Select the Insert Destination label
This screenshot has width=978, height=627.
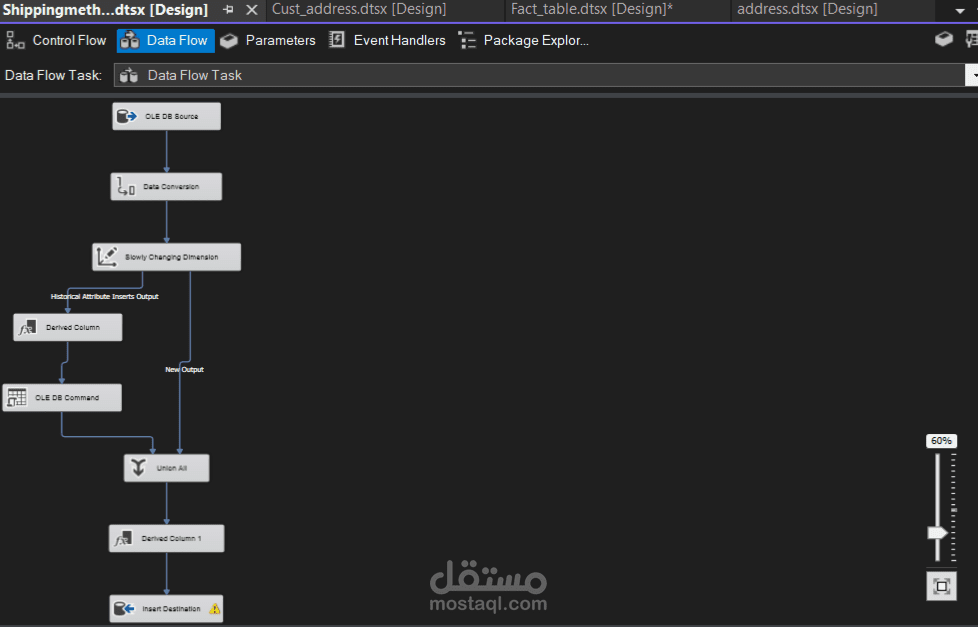point(172,608)
